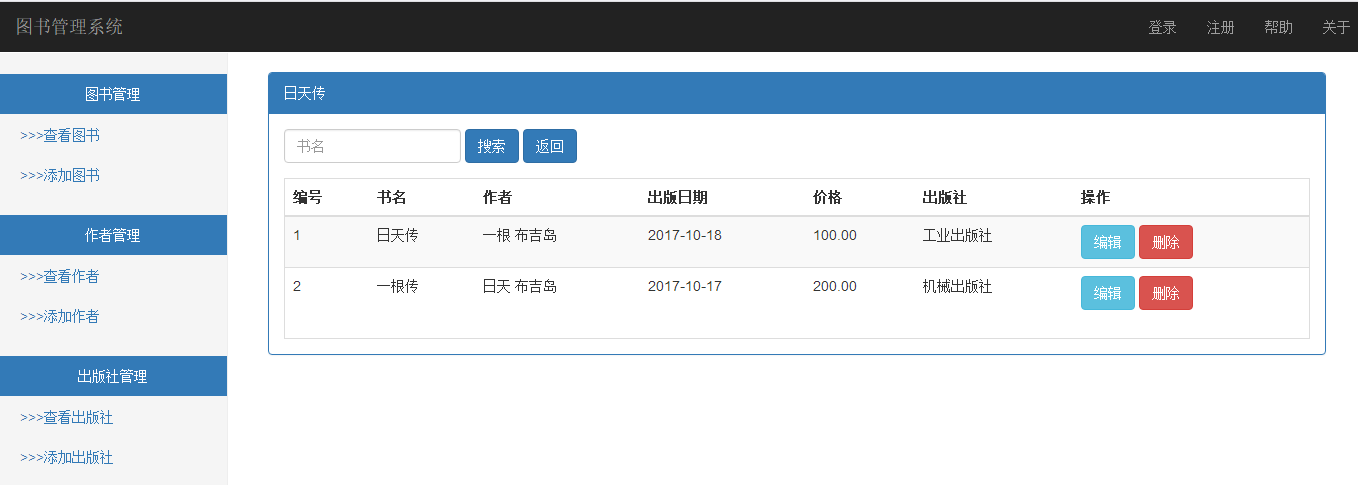Click the 书名 column header
This screenshot has height=485, width=1358.
pyautogui.click(x=392, y=197)
